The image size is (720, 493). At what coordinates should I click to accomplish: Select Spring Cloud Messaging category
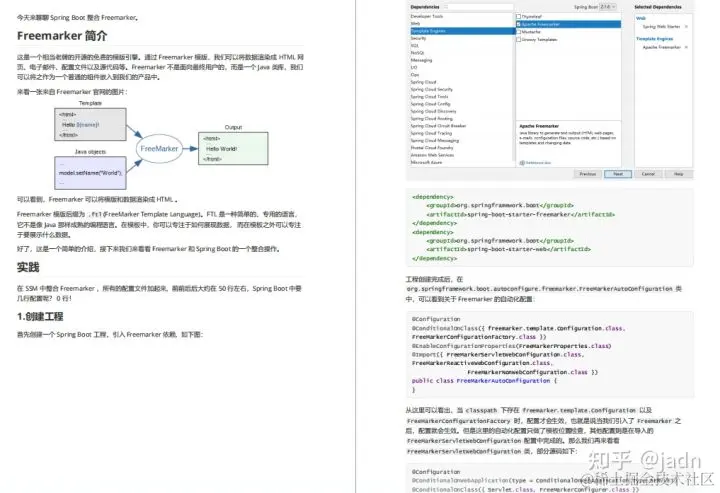[x=434, y=140]
